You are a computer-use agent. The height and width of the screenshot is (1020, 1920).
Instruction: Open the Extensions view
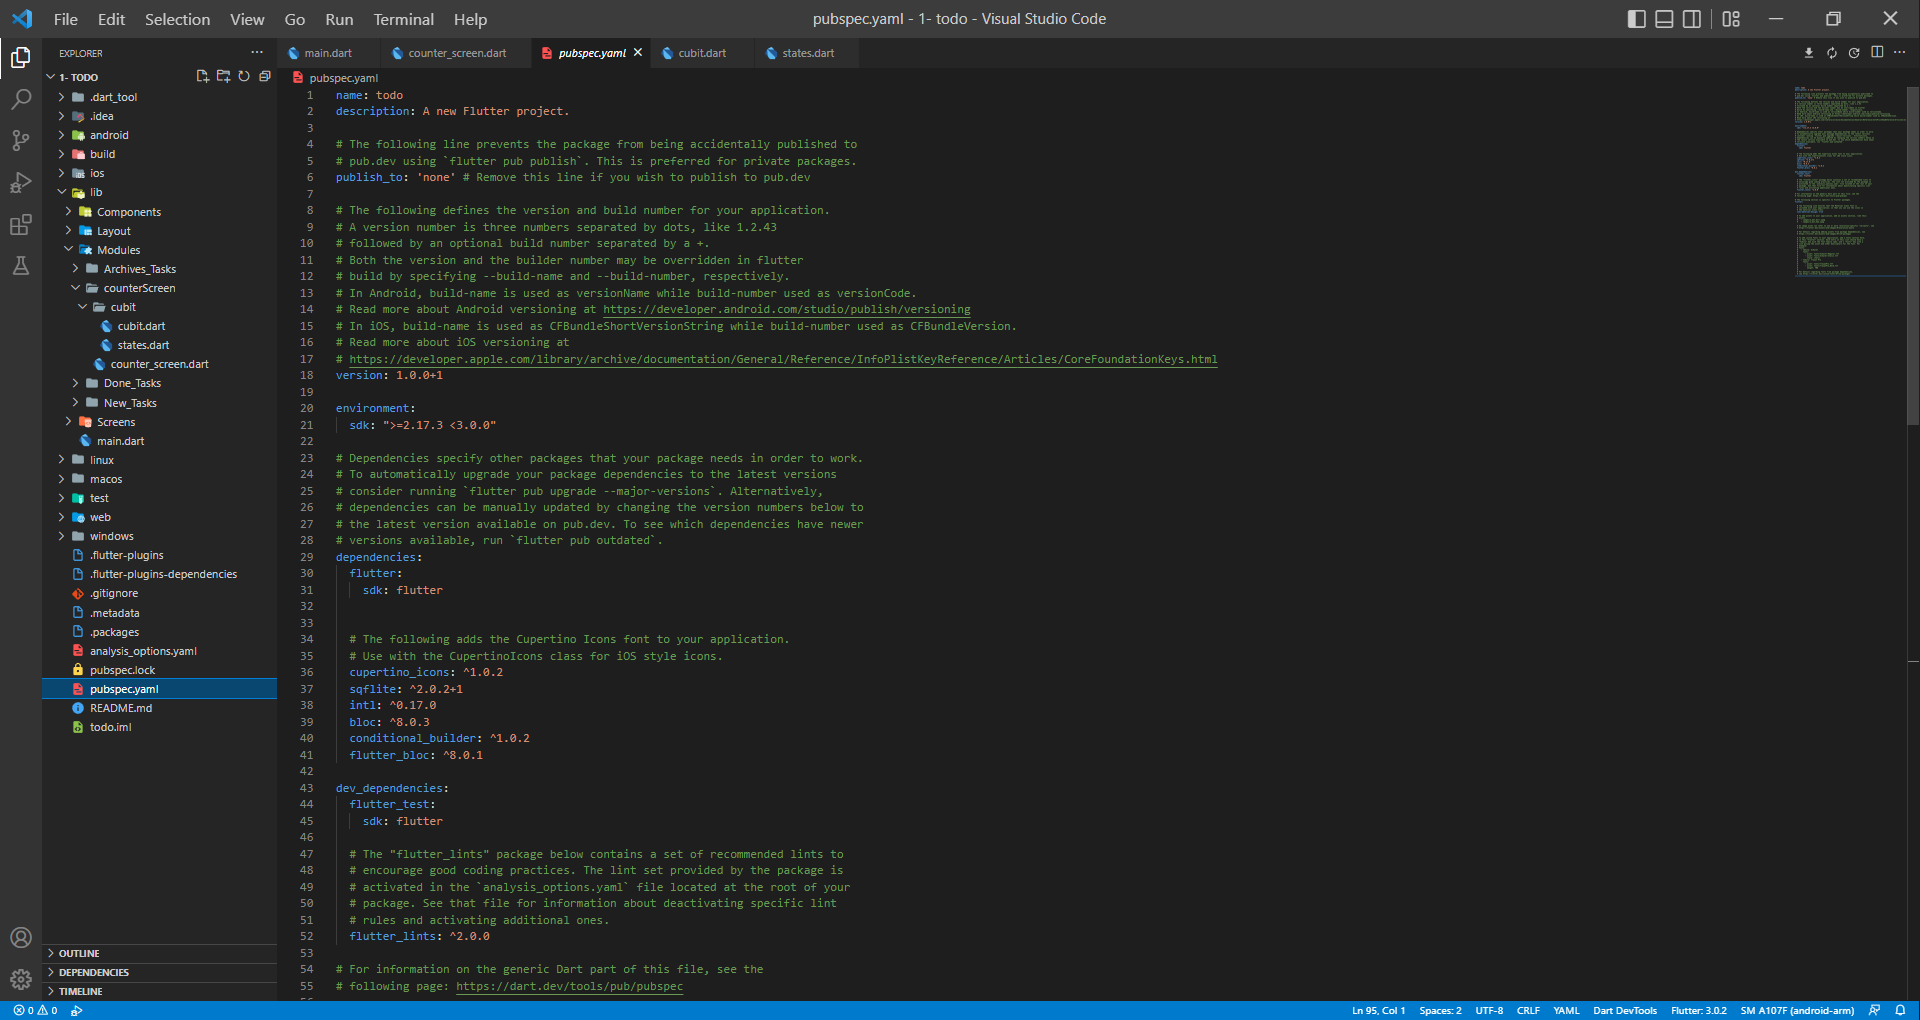[x=20, y=225]
